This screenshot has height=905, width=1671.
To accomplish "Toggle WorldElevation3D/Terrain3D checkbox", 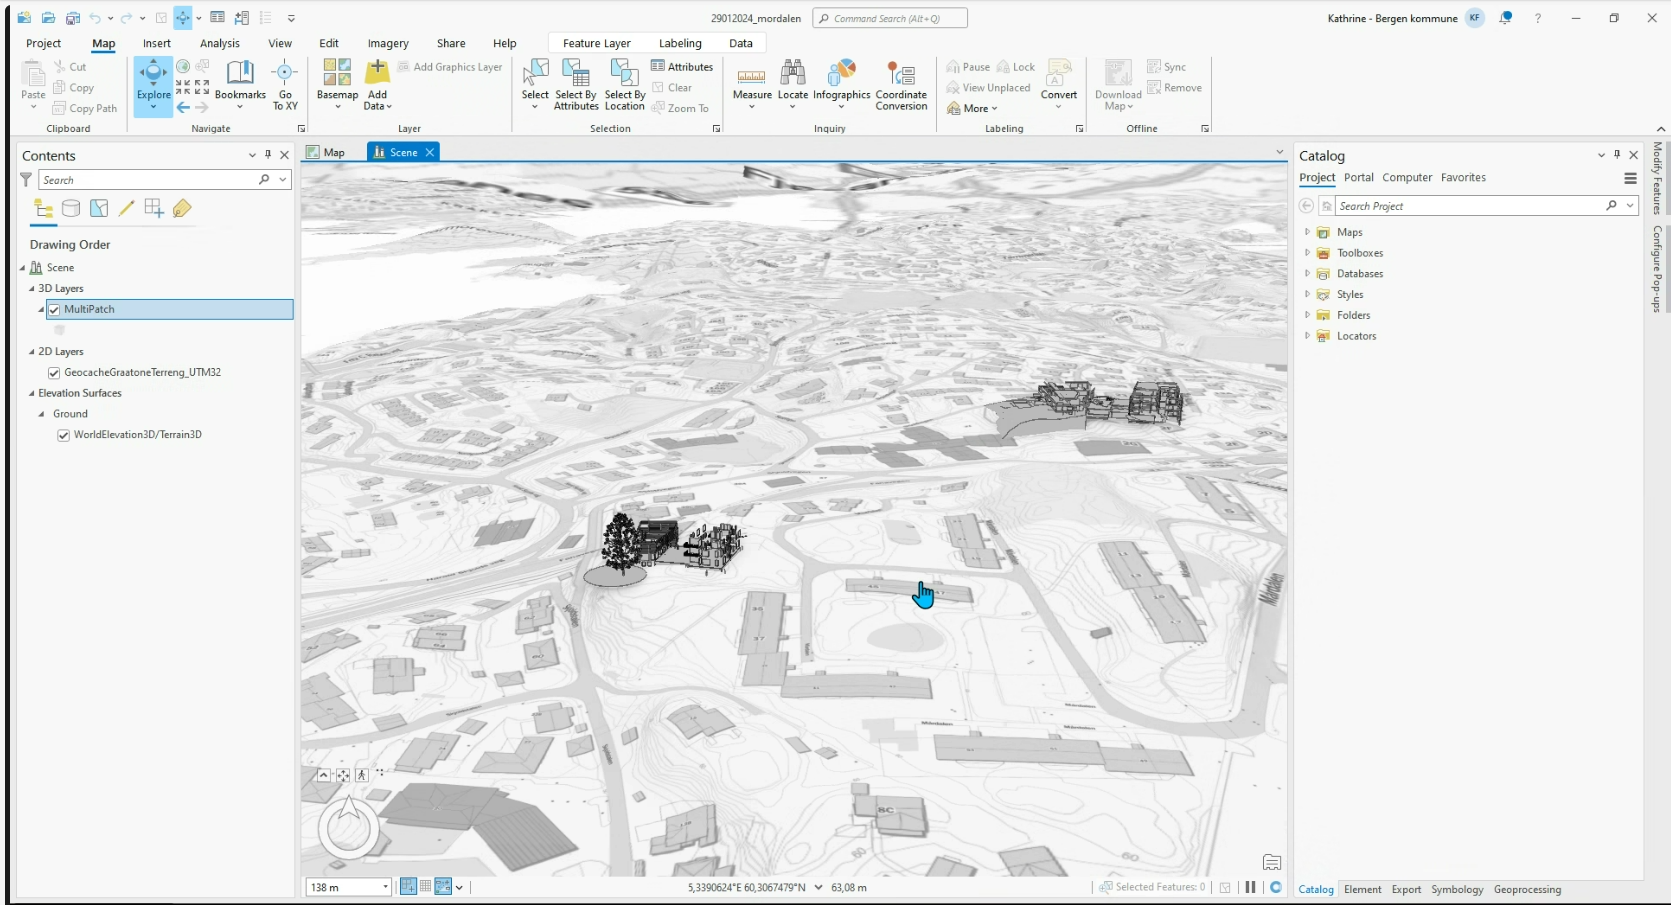I will tap(64, 435).
